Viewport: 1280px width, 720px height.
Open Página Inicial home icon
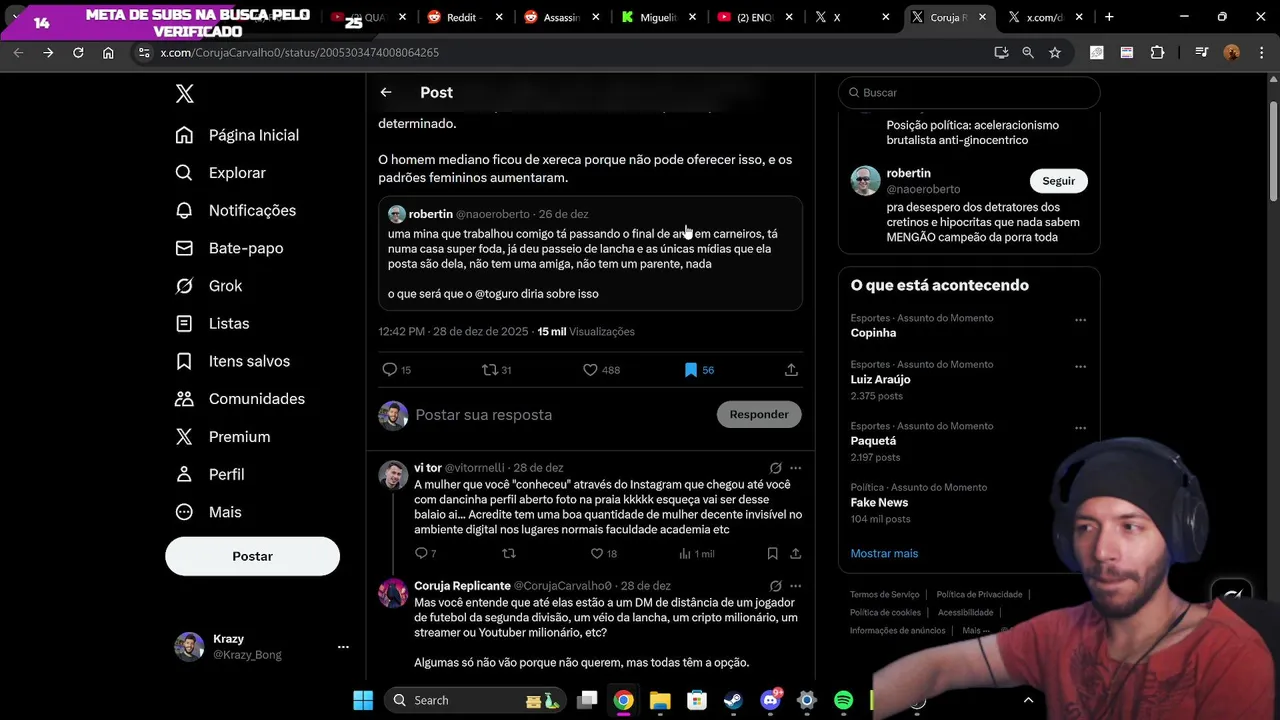[x=184, y=135]
